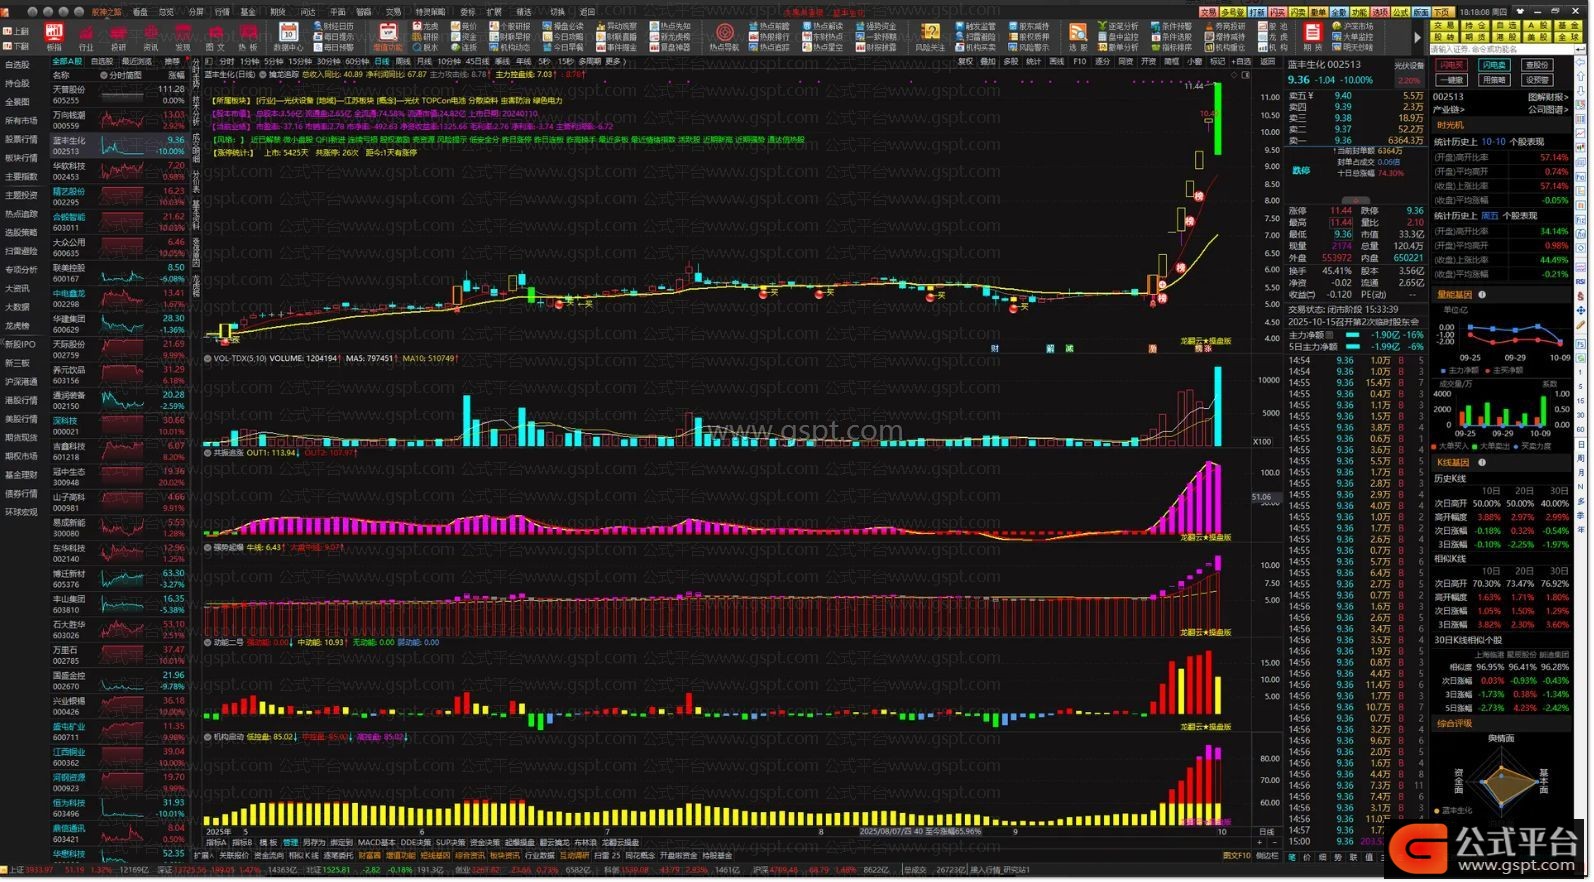This screenshot has width=1594, height=882.
Task: Open the 更多 period dropdown
Action: [x=615, y=61]
